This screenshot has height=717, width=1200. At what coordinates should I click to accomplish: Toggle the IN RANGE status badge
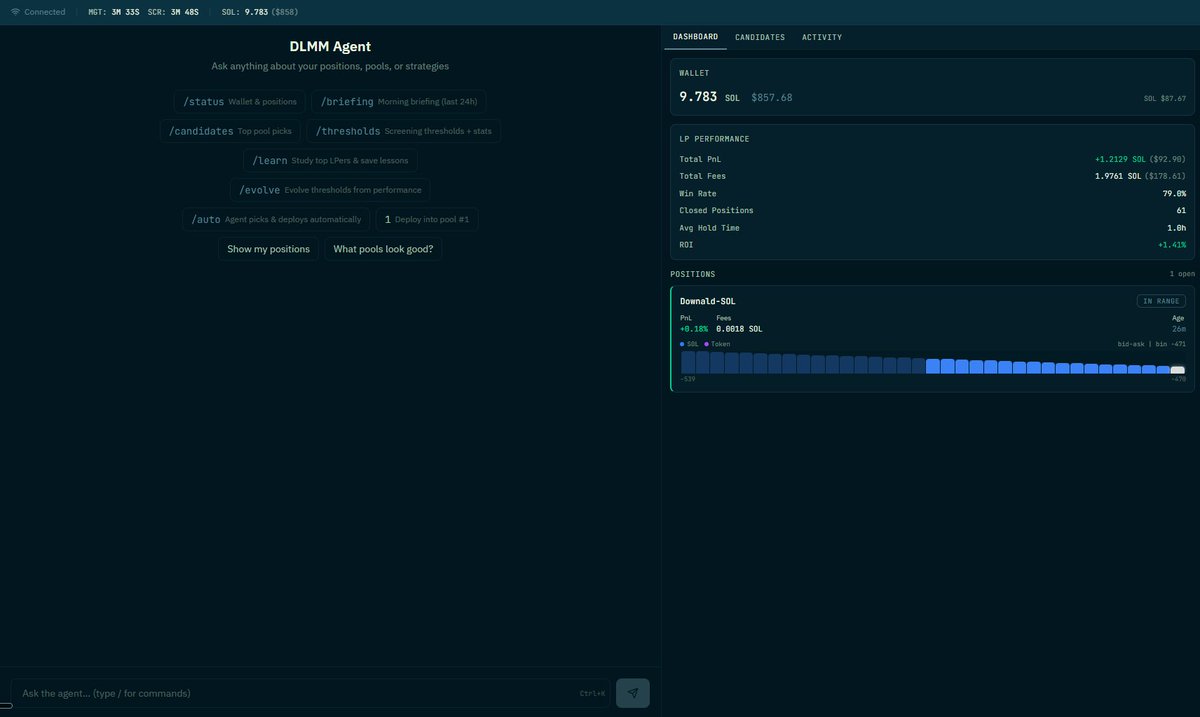[x=1160, y=299]
